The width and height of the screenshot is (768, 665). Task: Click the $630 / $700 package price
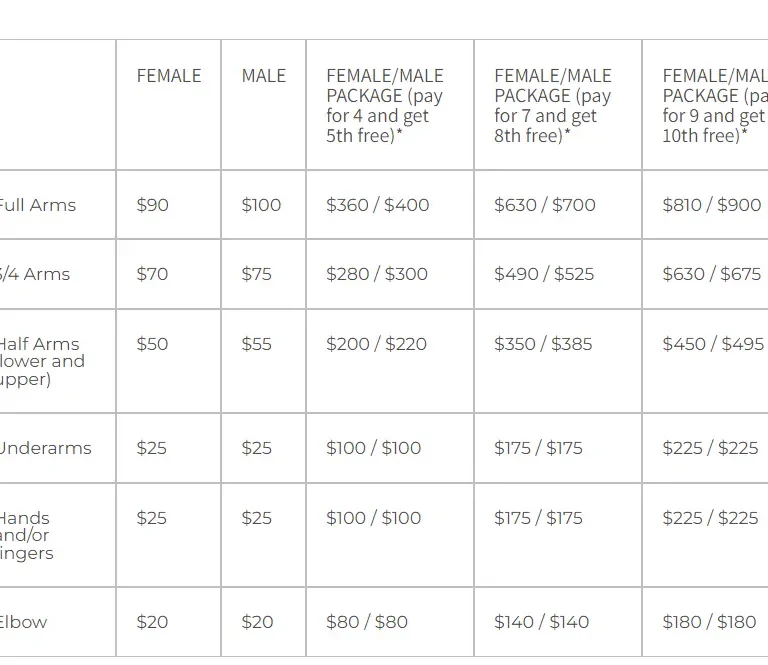click(545, 205)
